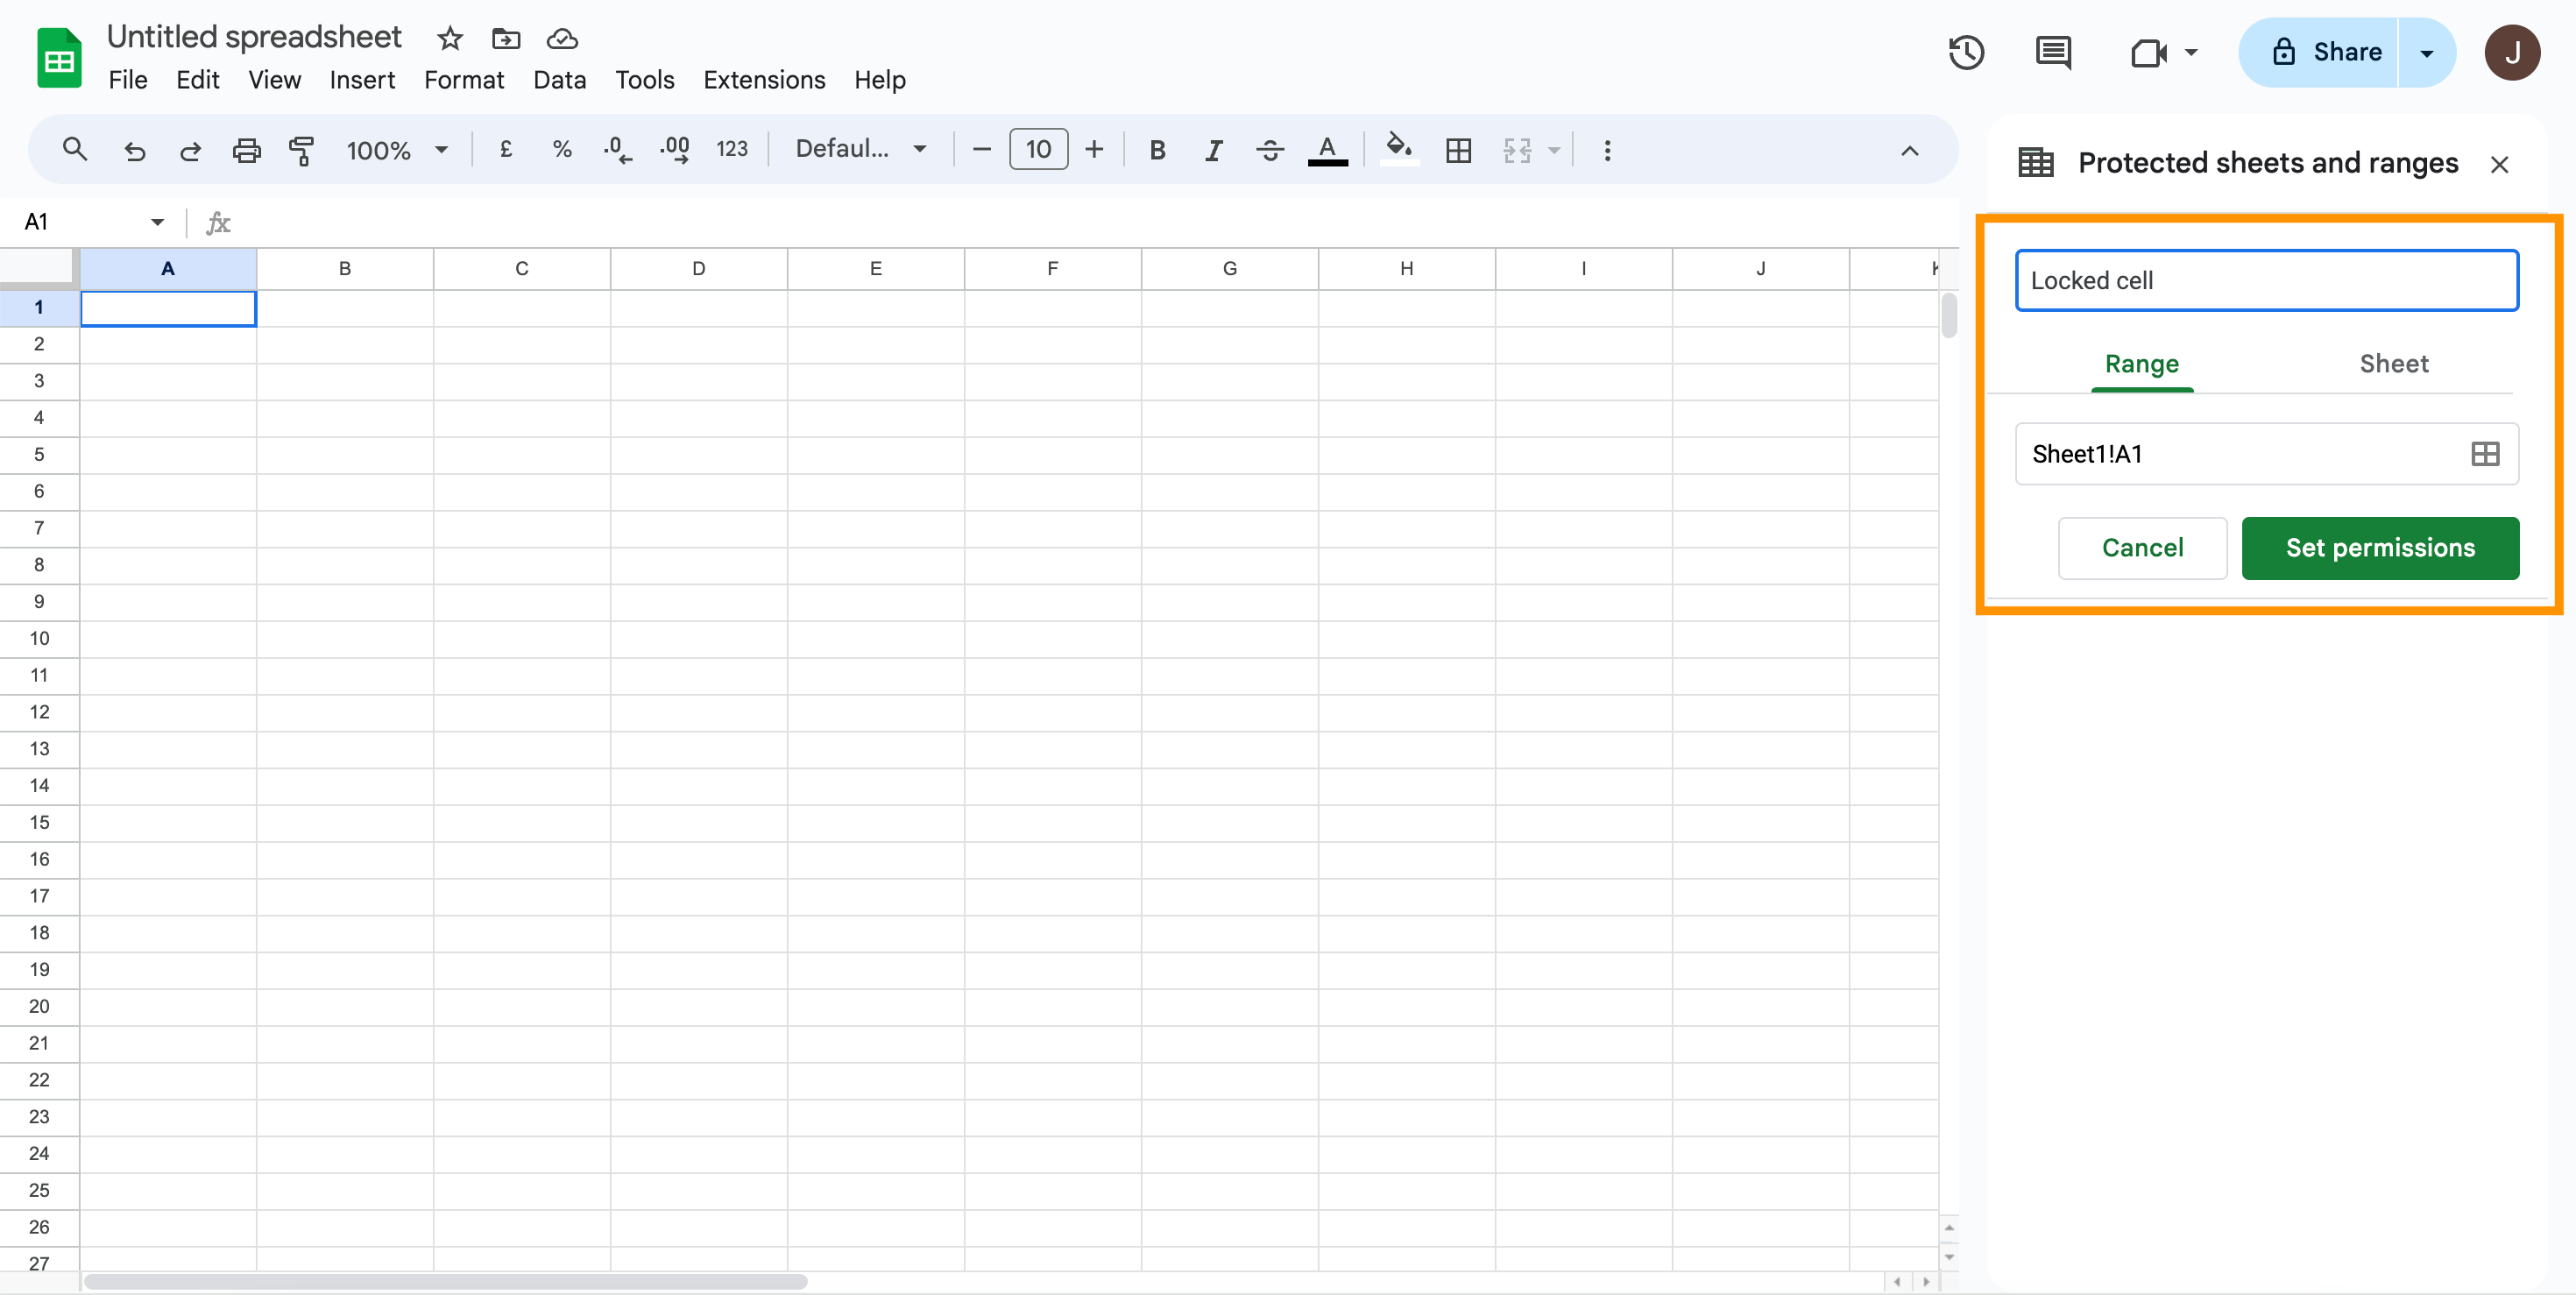This screenshot has height=1295, width=2576.
Task: Switch to the Range tab
Action: coord(2141,364)
